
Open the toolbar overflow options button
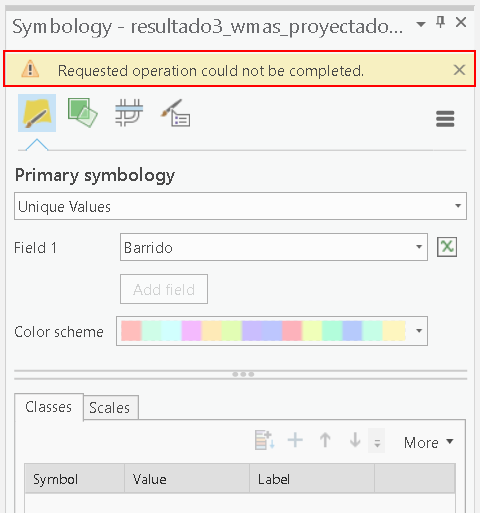(377, 441)
